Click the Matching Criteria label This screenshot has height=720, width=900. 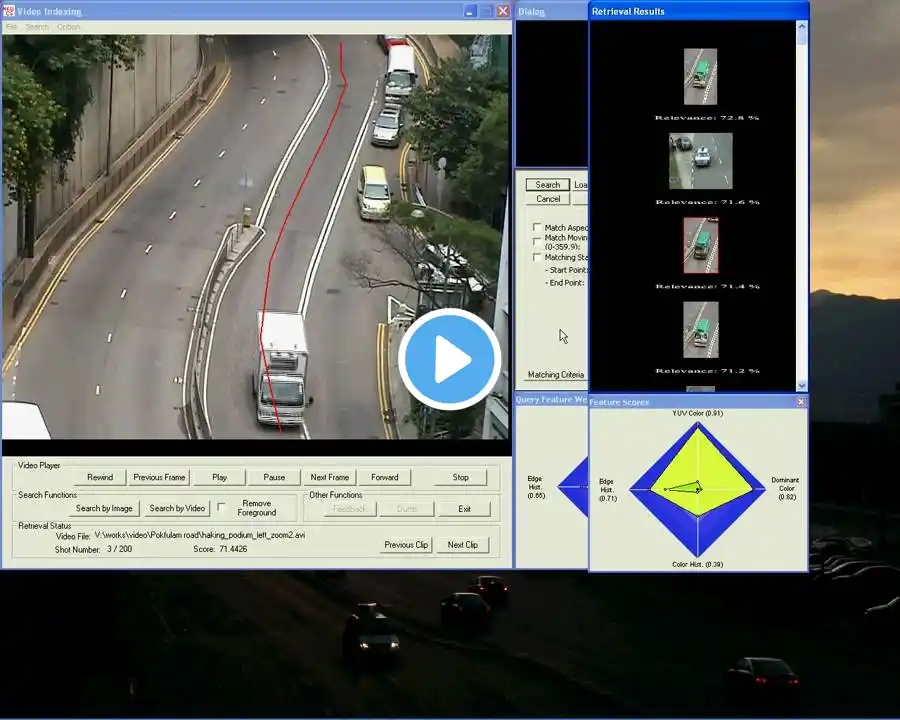coord(556,374)
